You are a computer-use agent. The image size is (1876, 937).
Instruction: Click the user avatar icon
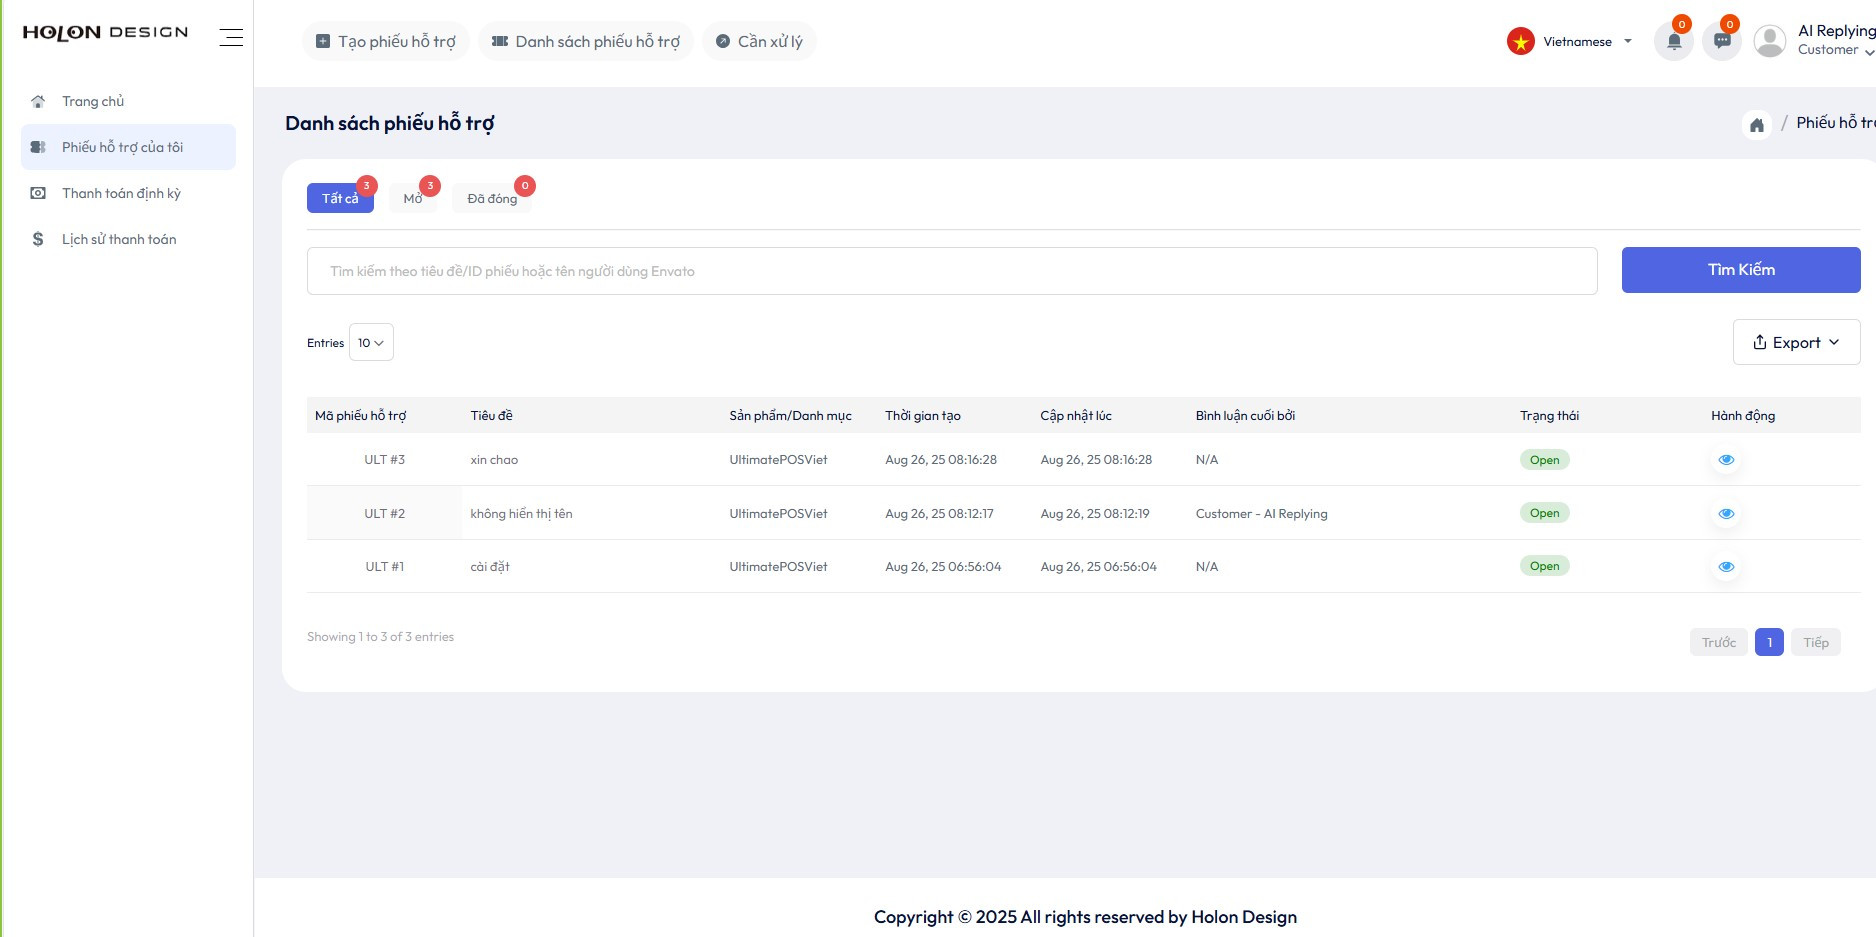[x=1769, y=41]
